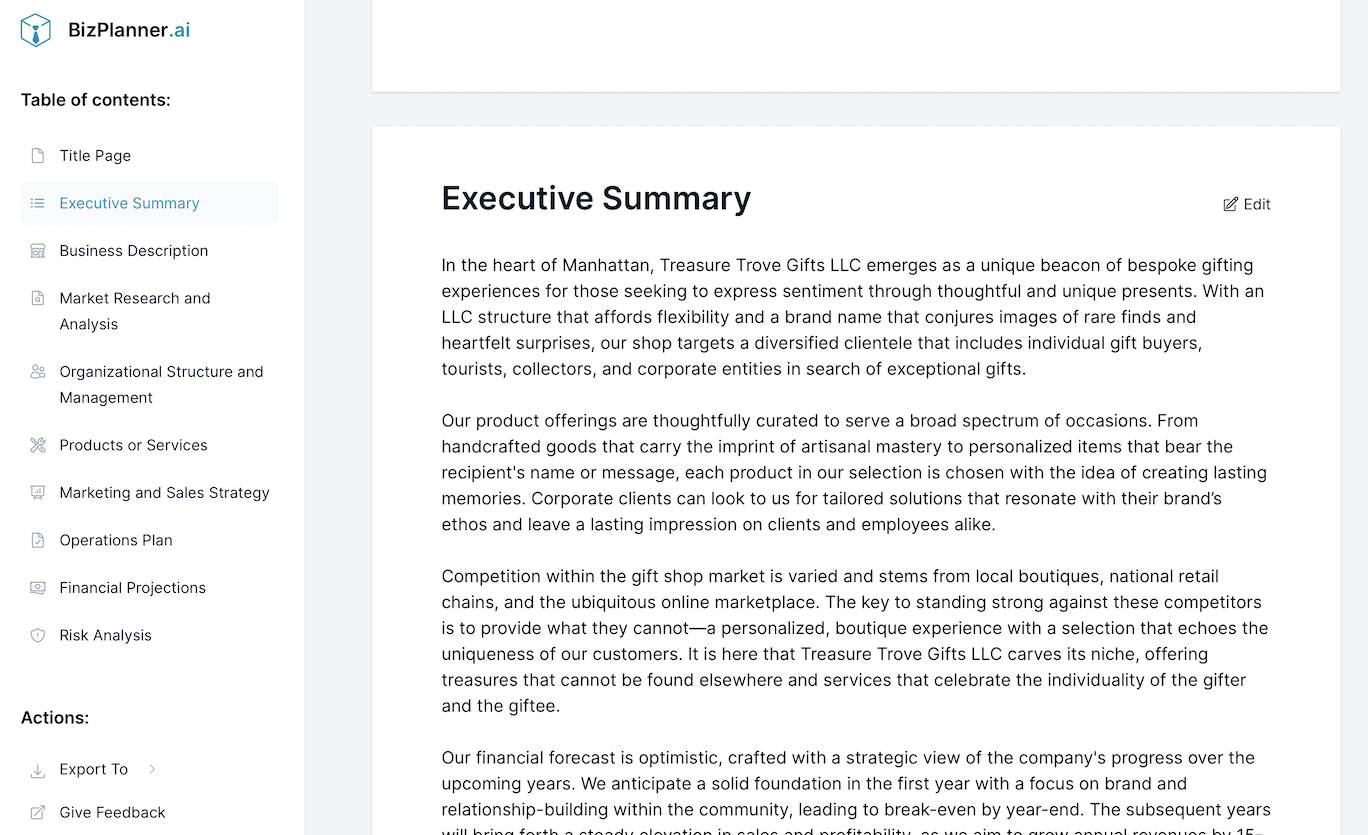The width and height of the screenshot is (1368, 835).
Task: Click the Operations Plan file icon
Action: (x=38, y=540)
